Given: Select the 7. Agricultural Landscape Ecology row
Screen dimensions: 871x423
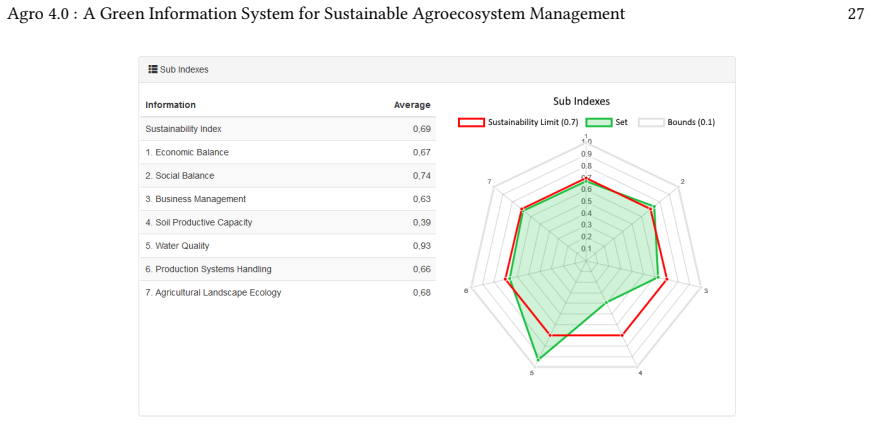Looking at the screenshot, I should pos(288,292).
